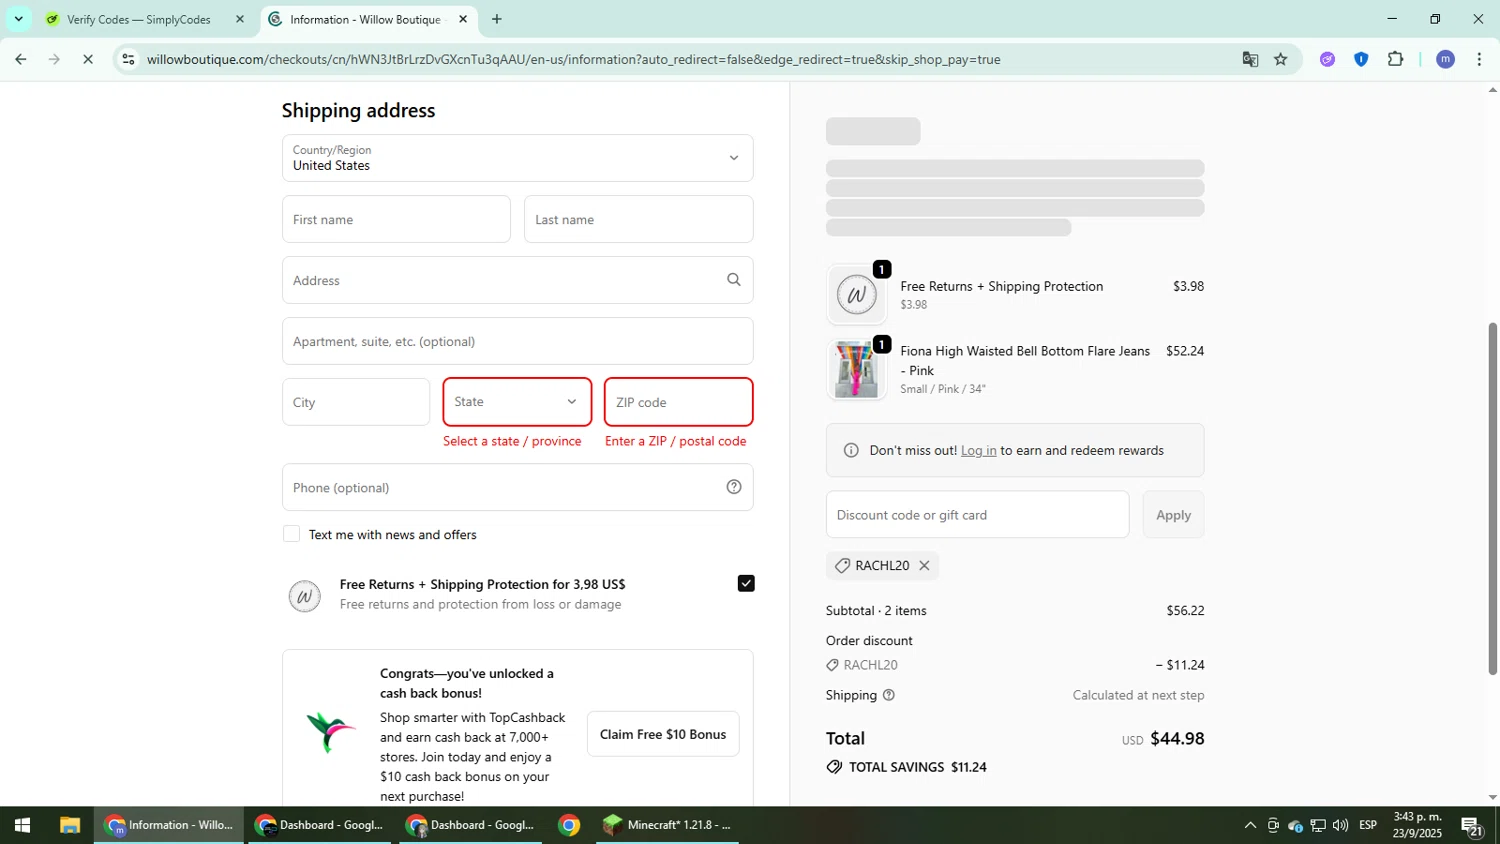Click the phone help question mark icon
The width and height of the screenshot is (1500, 844).
[734, 487]
